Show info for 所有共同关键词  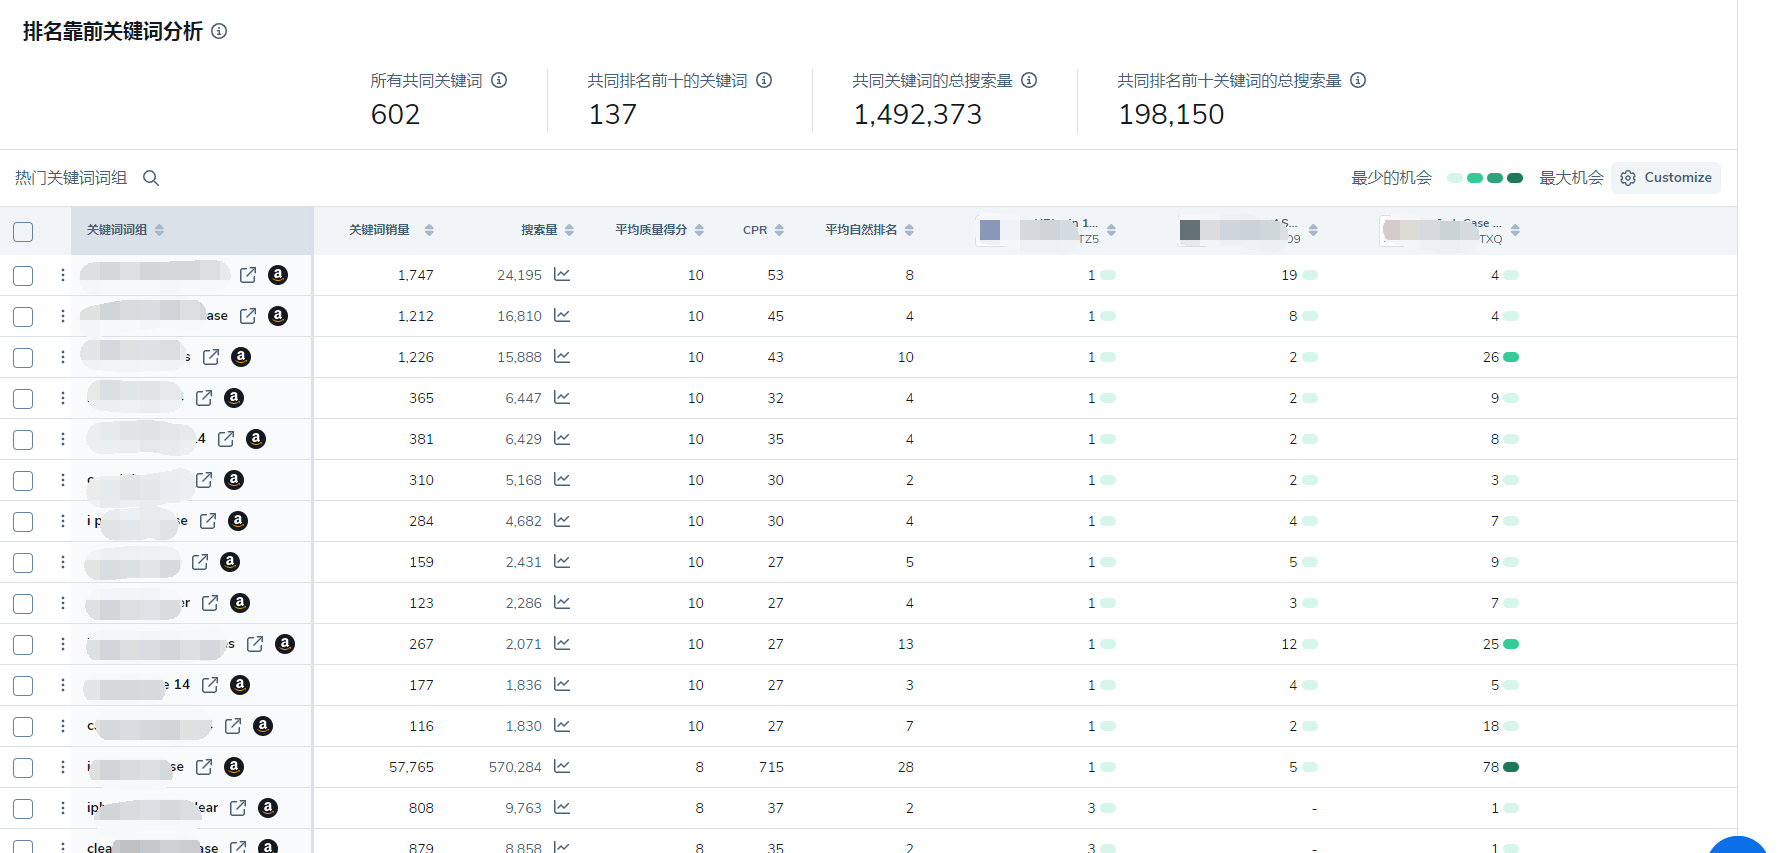click(499, 80)
